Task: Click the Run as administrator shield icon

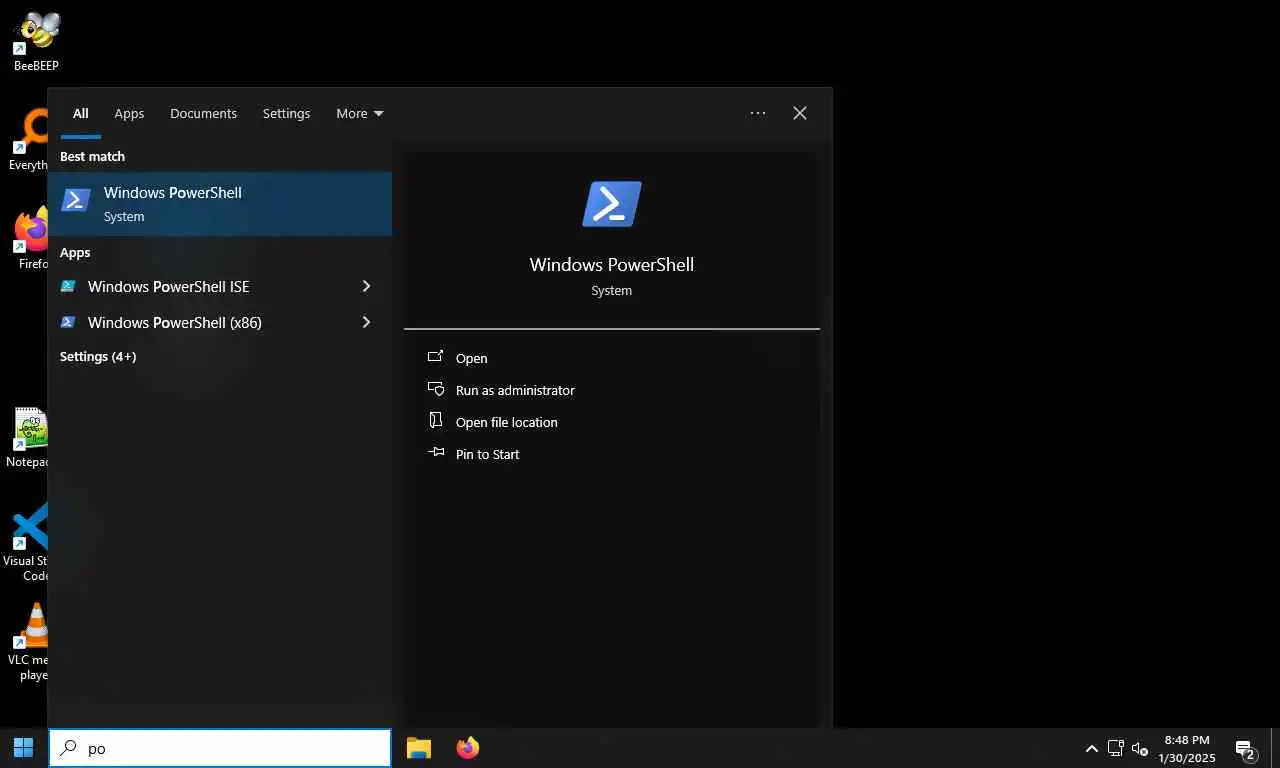Action: tap(435, 388)
